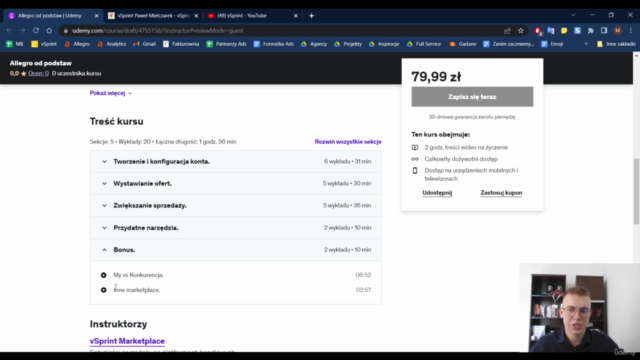Open the Full Service bookmark
Viewport: 640px width, 360px height.
coord(424,44)
